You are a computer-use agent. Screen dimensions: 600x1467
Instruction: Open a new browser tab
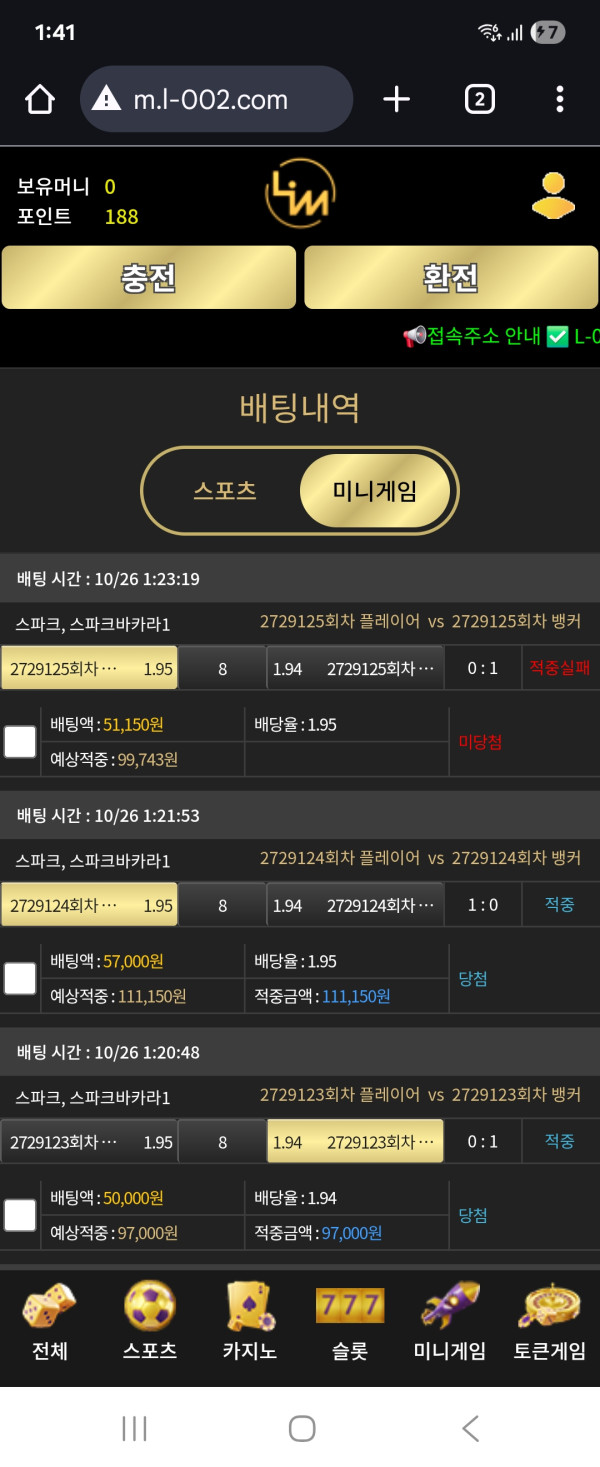pyautogui.click(x=397, y=99)
